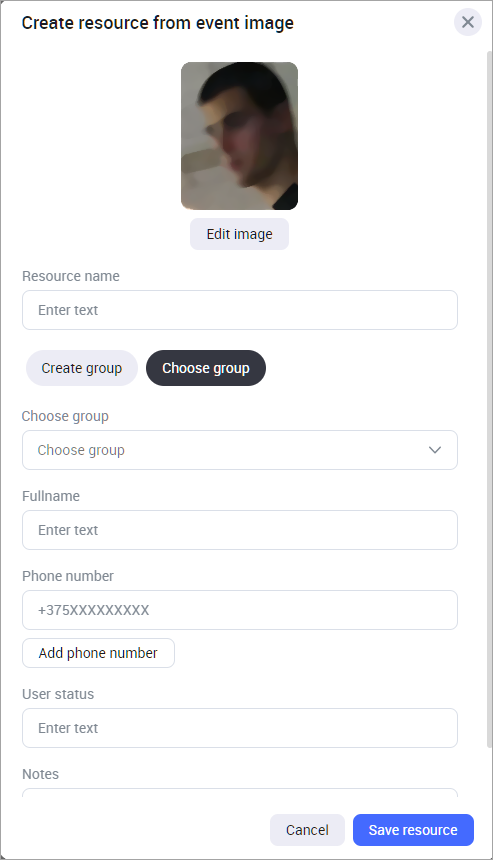The height and width of the screenshot is (860, 493).
Task: Expand the chevron arrow in group selector
Action: 435,450
